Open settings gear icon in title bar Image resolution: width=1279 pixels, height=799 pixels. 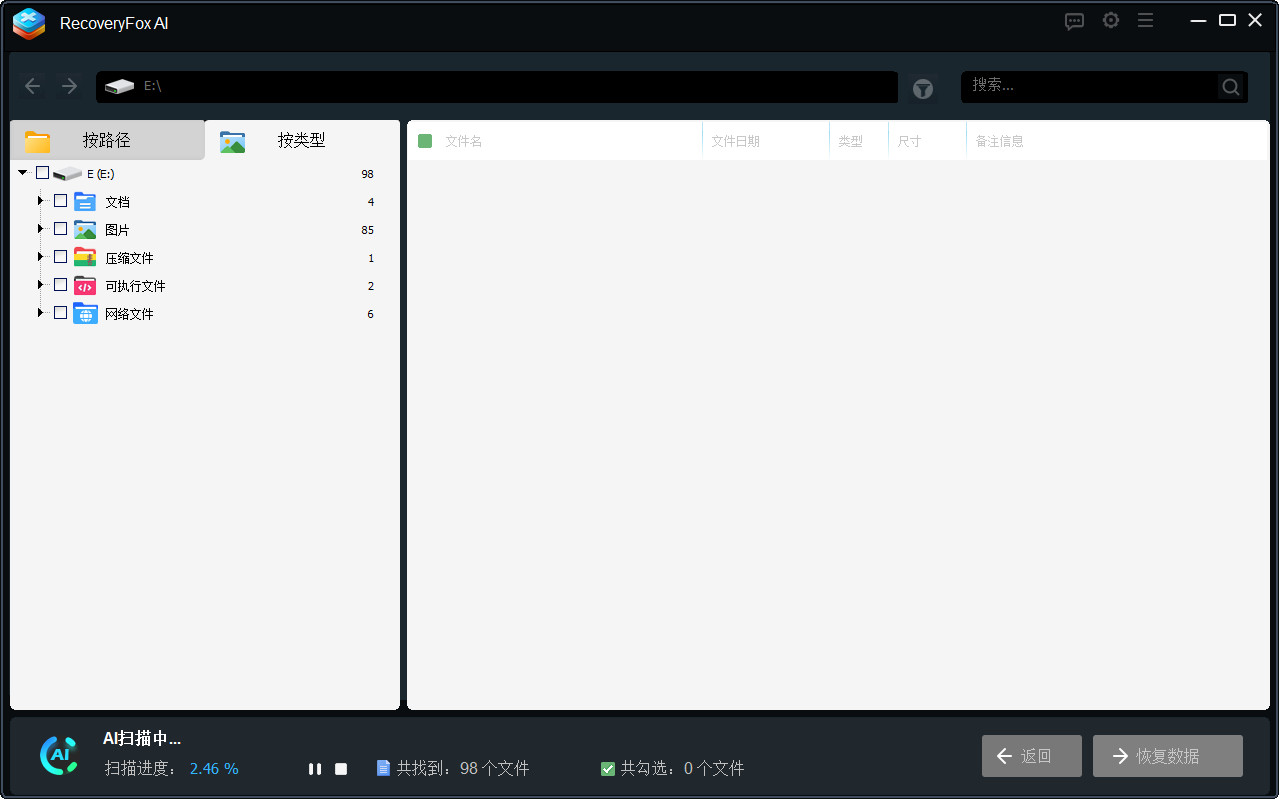point(1110,21)
